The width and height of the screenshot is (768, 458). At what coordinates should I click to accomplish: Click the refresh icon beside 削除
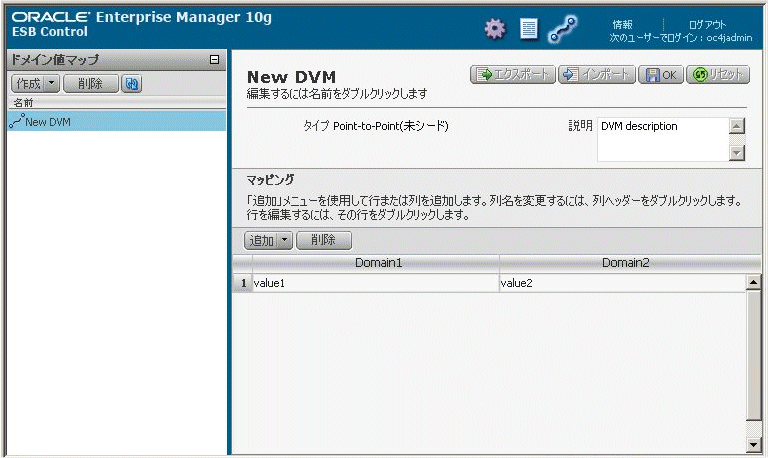(x=131, y=84)
